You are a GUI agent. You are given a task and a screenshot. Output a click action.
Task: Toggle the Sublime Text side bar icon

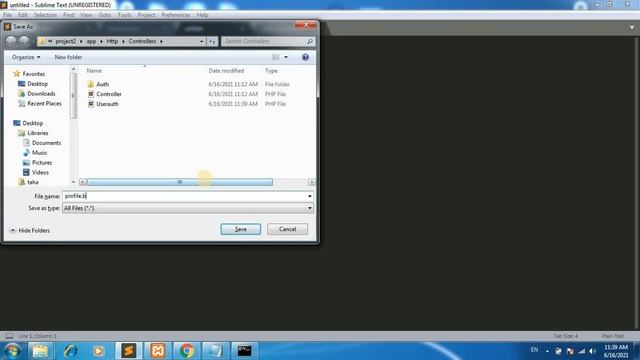coord(9,336)
